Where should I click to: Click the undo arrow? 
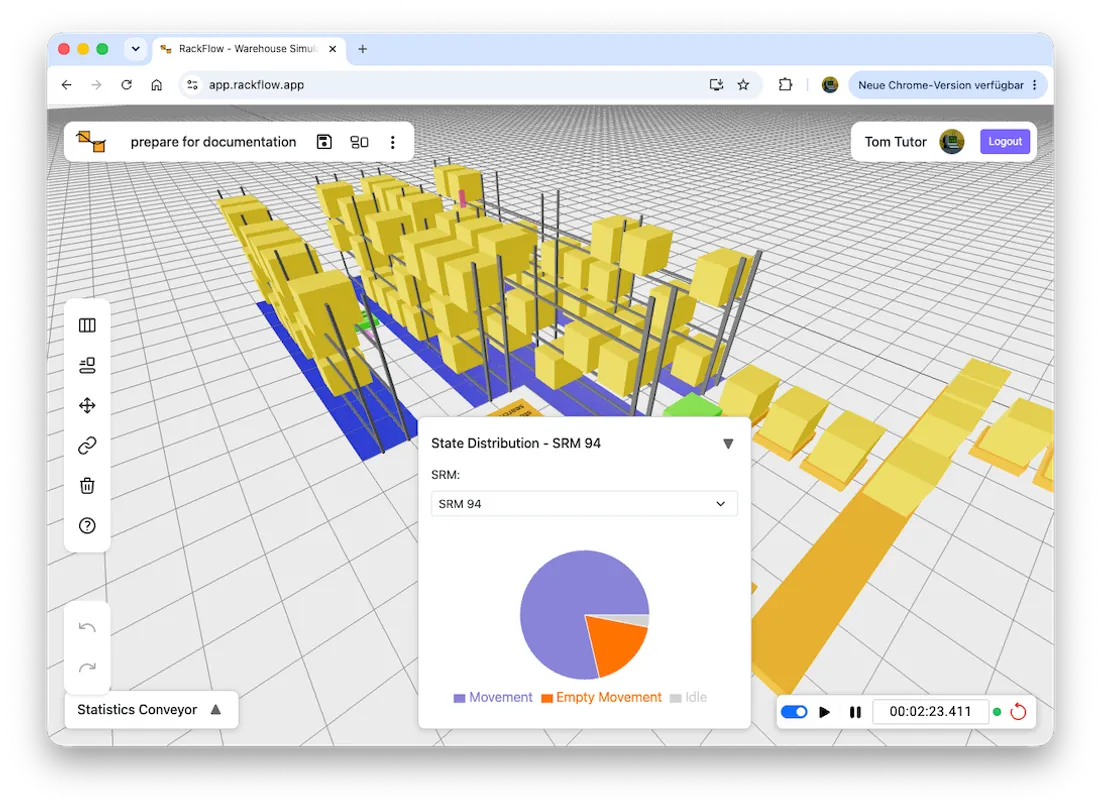(x=87, y=627)
